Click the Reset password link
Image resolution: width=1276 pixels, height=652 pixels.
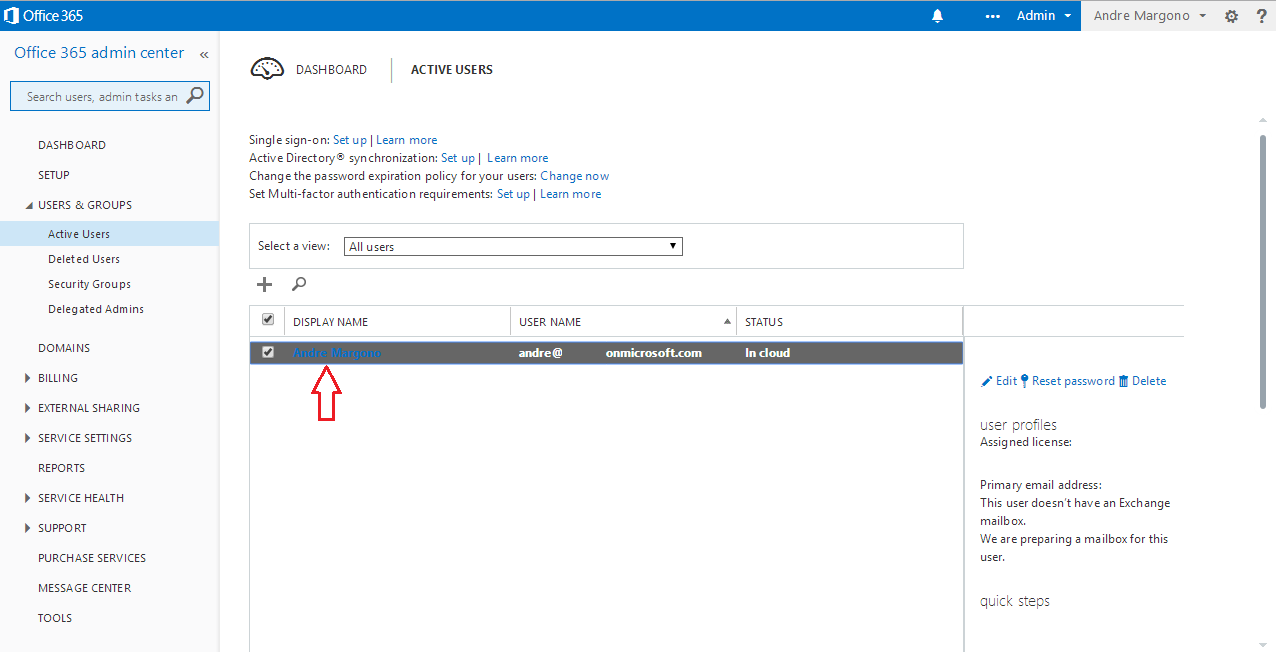point(1072,381)
